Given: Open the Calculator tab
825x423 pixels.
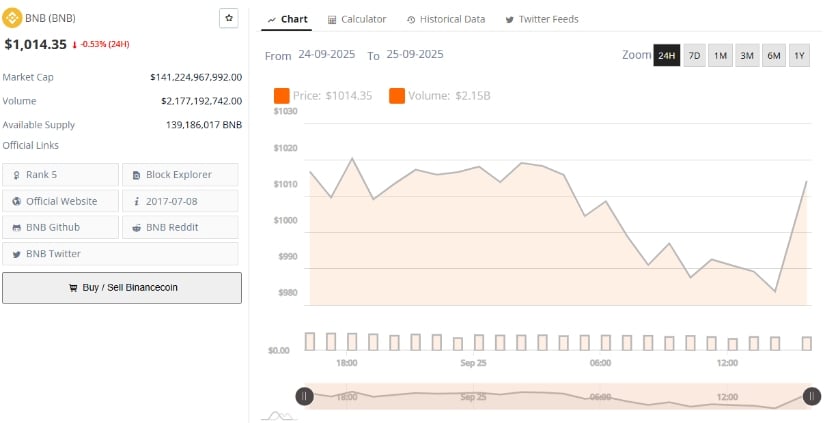Looking at the screenshot, I should point(357,19).
